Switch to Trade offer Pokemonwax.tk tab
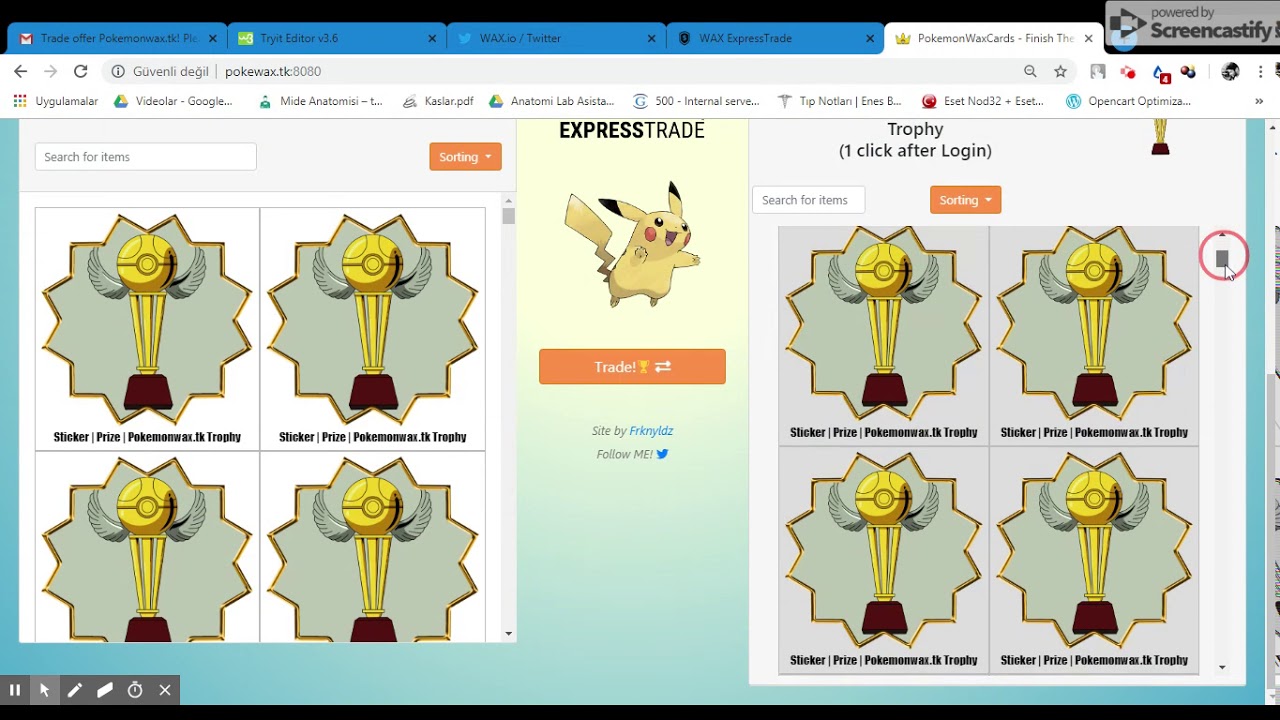The width and height of the screenshot is (1280, 720). pos(117,38)
